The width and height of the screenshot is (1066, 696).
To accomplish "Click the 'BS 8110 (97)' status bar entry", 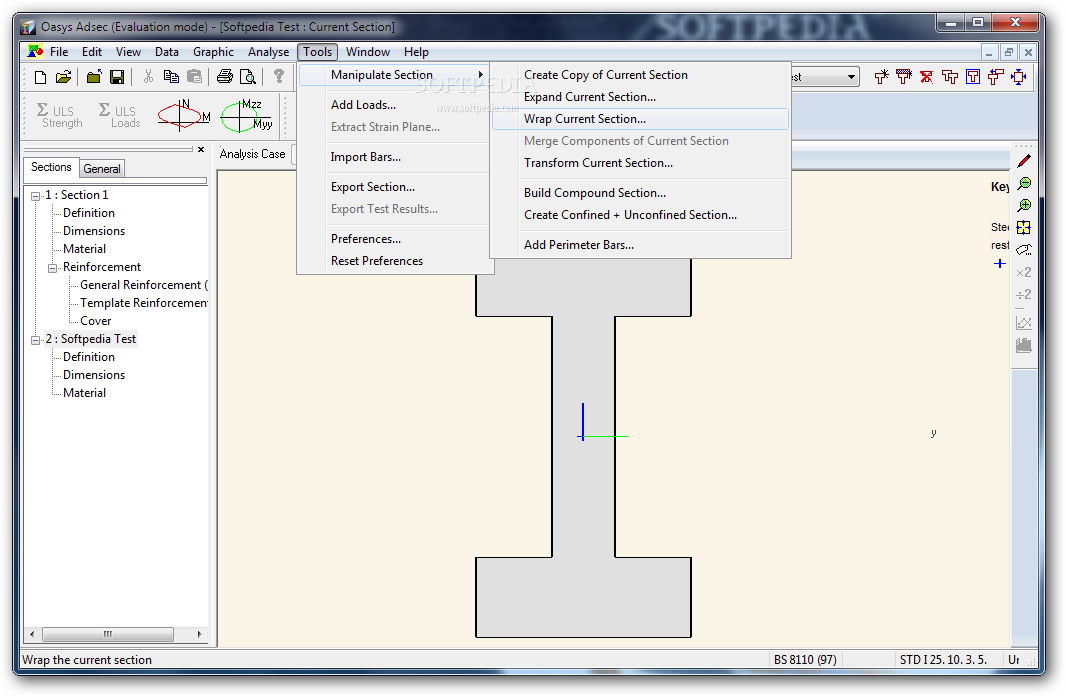I will click(805, 659).
